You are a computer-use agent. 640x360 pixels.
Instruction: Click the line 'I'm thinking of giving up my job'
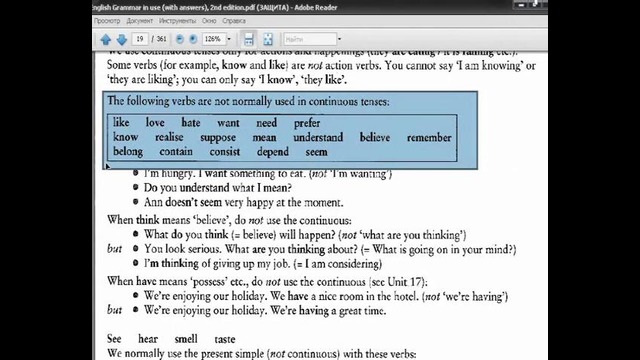[x=263, y=264]
